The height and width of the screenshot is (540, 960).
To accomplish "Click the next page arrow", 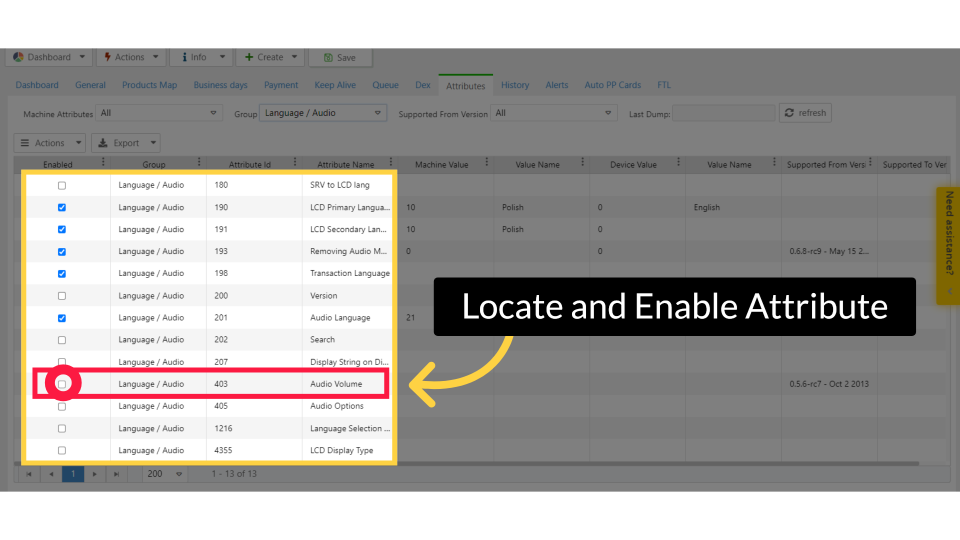I will [95, 474].
